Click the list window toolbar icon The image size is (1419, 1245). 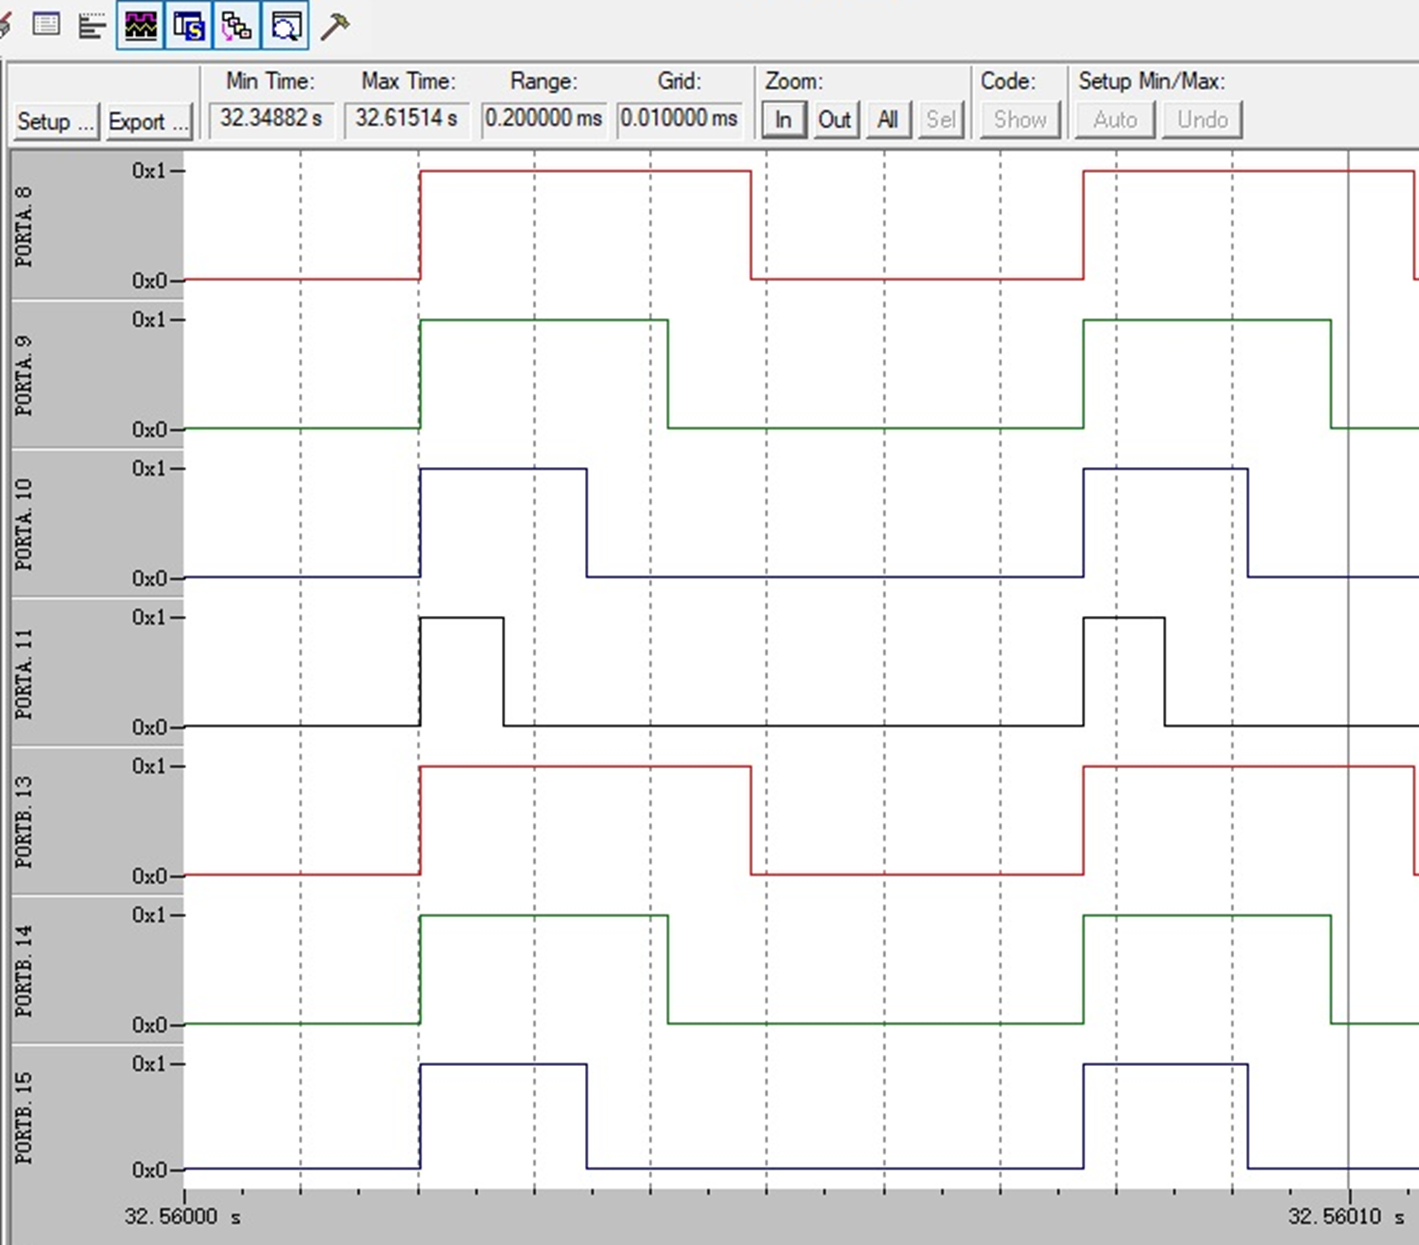[46, 25]
